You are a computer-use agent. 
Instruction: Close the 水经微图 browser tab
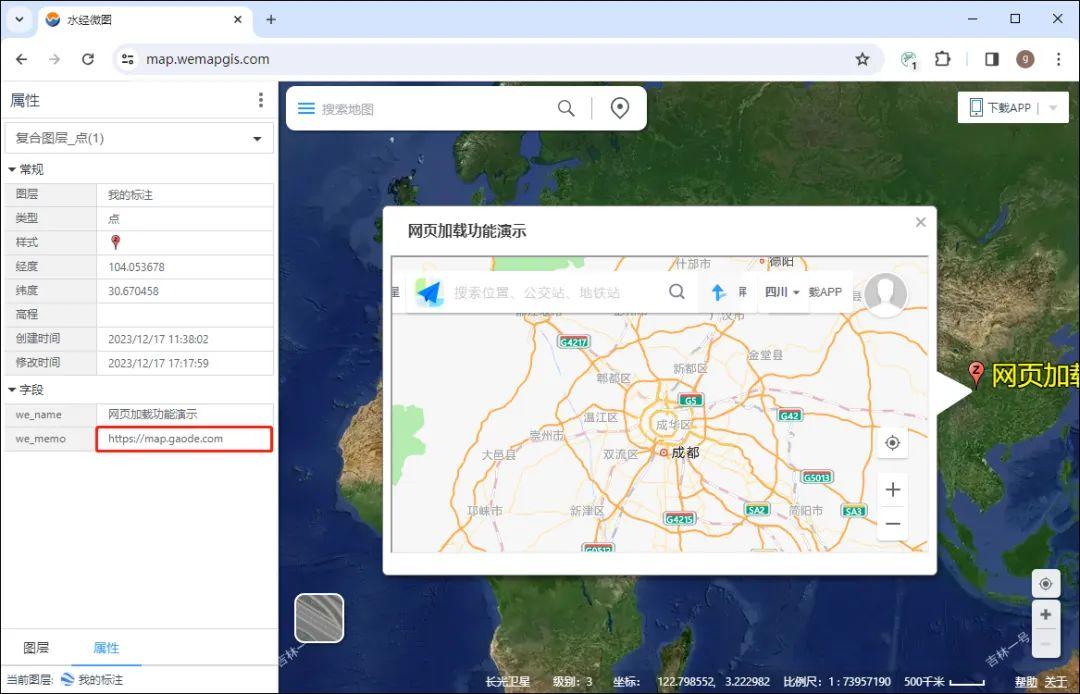pos(238,20)
